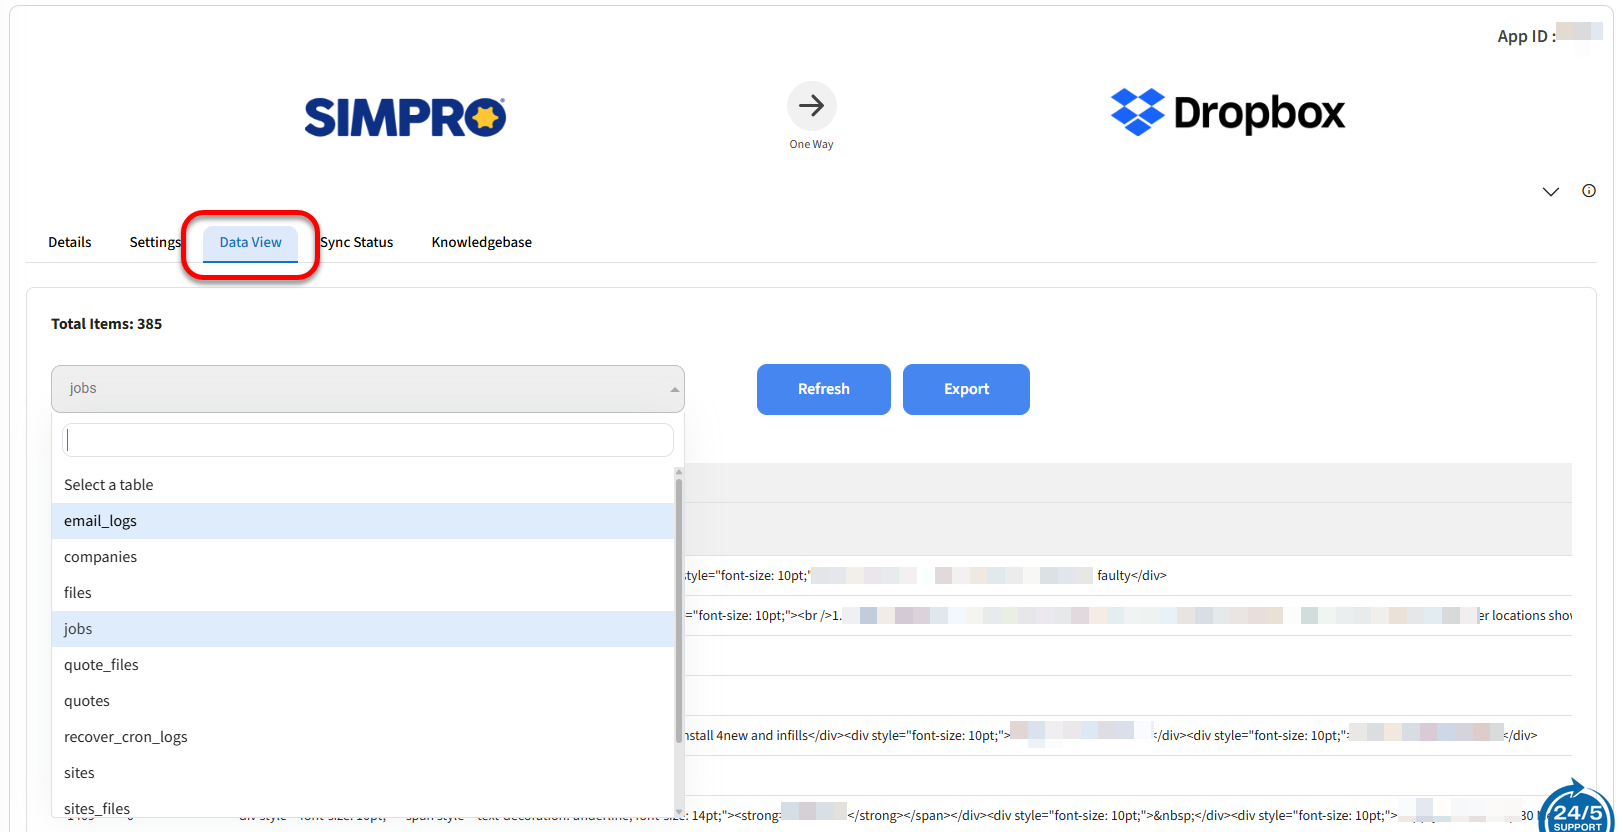Click the One Way arrow icon
Screen dimensions: 1623x832
(x=811, y=106)
